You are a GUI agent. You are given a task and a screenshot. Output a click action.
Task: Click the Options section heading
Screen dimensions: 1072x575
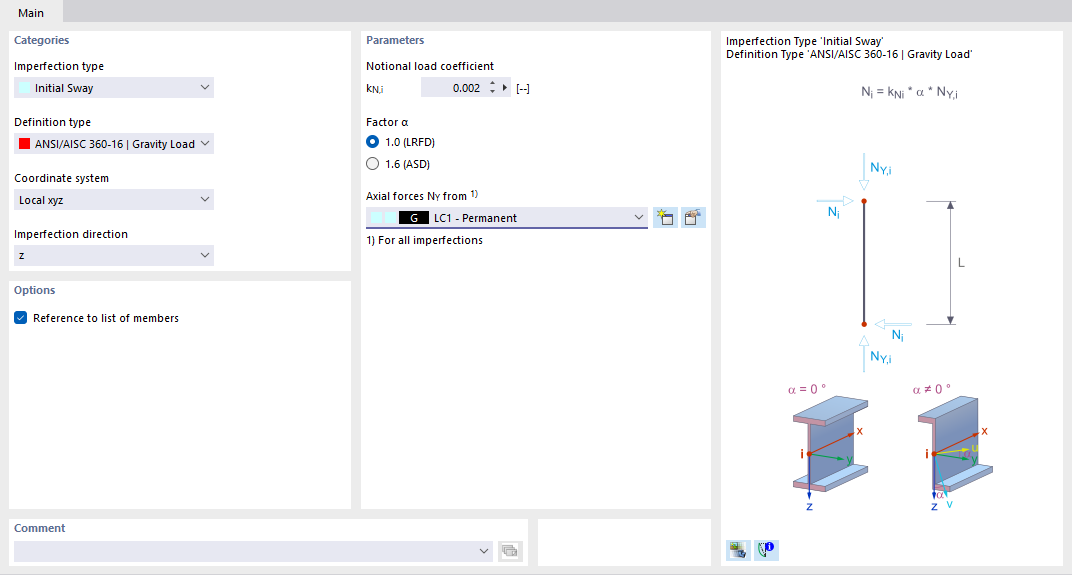(x=35, y=290)
